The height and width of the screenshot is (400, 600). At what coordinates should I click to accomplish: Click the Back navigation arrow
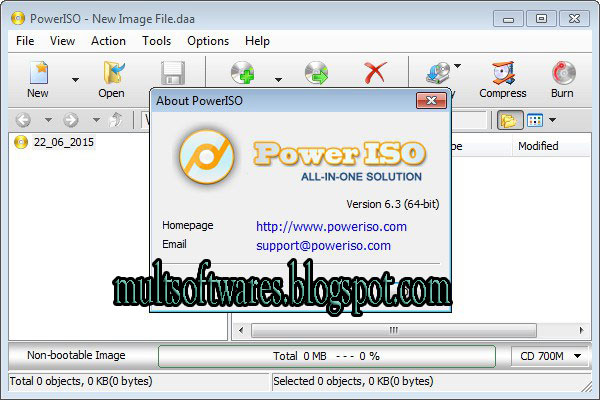[23, 120]
